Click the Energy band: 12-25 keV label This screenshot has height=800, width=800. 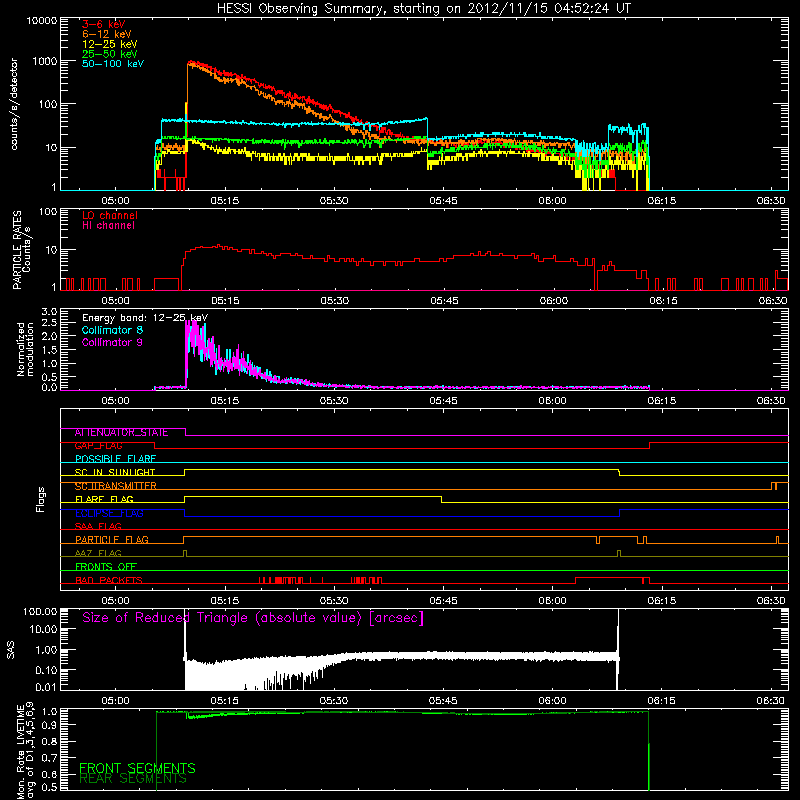pyautogui.click(x=145, y=318)
